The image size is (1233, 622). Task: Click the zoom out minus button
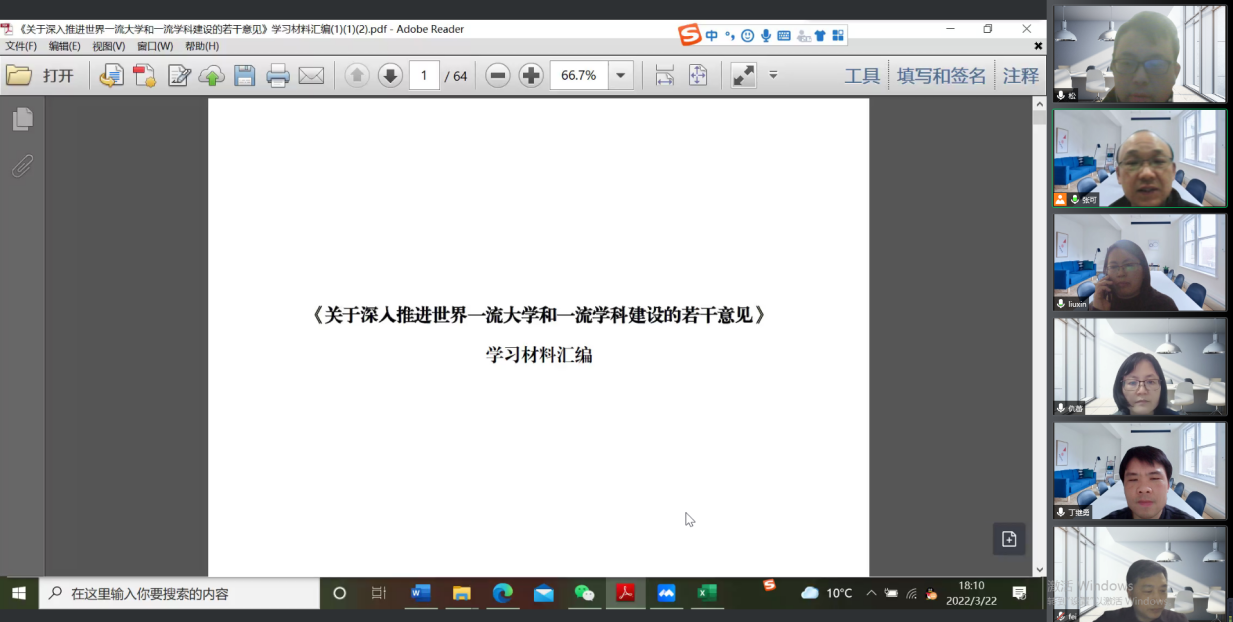[x=498, y=75]
